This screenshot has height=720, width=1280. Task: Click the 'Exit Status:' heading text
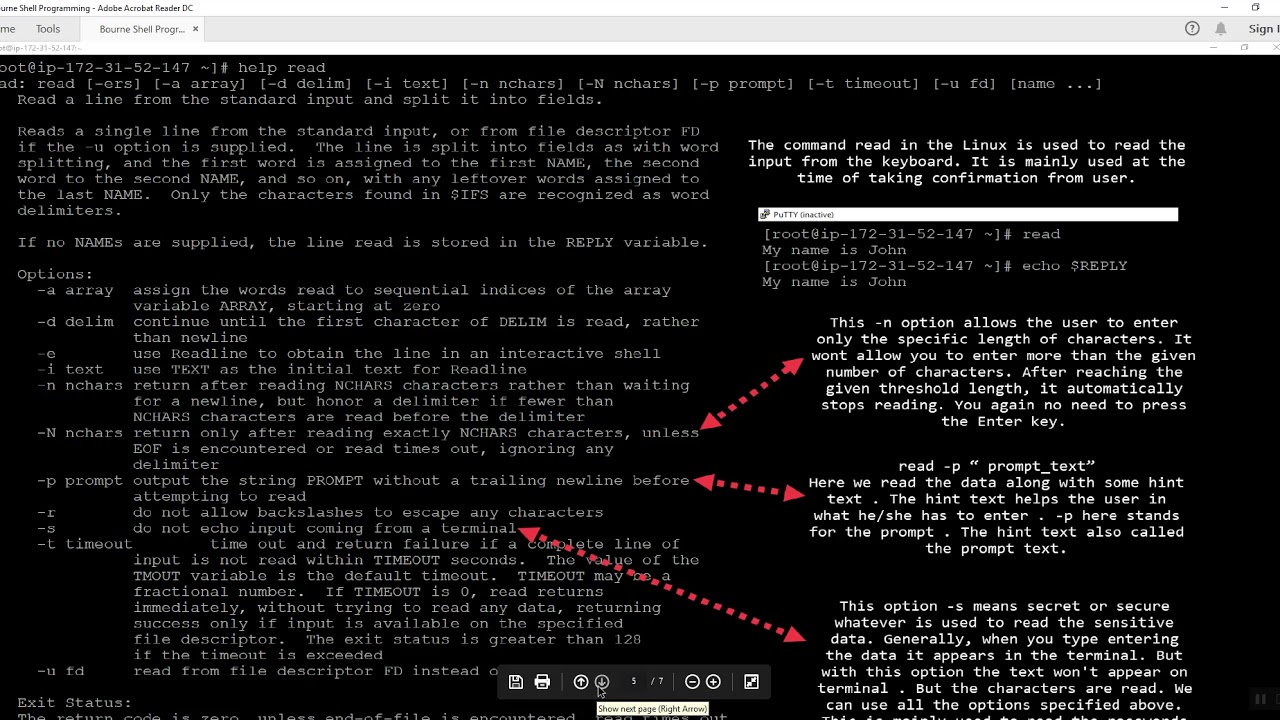[x=74, y=703]
